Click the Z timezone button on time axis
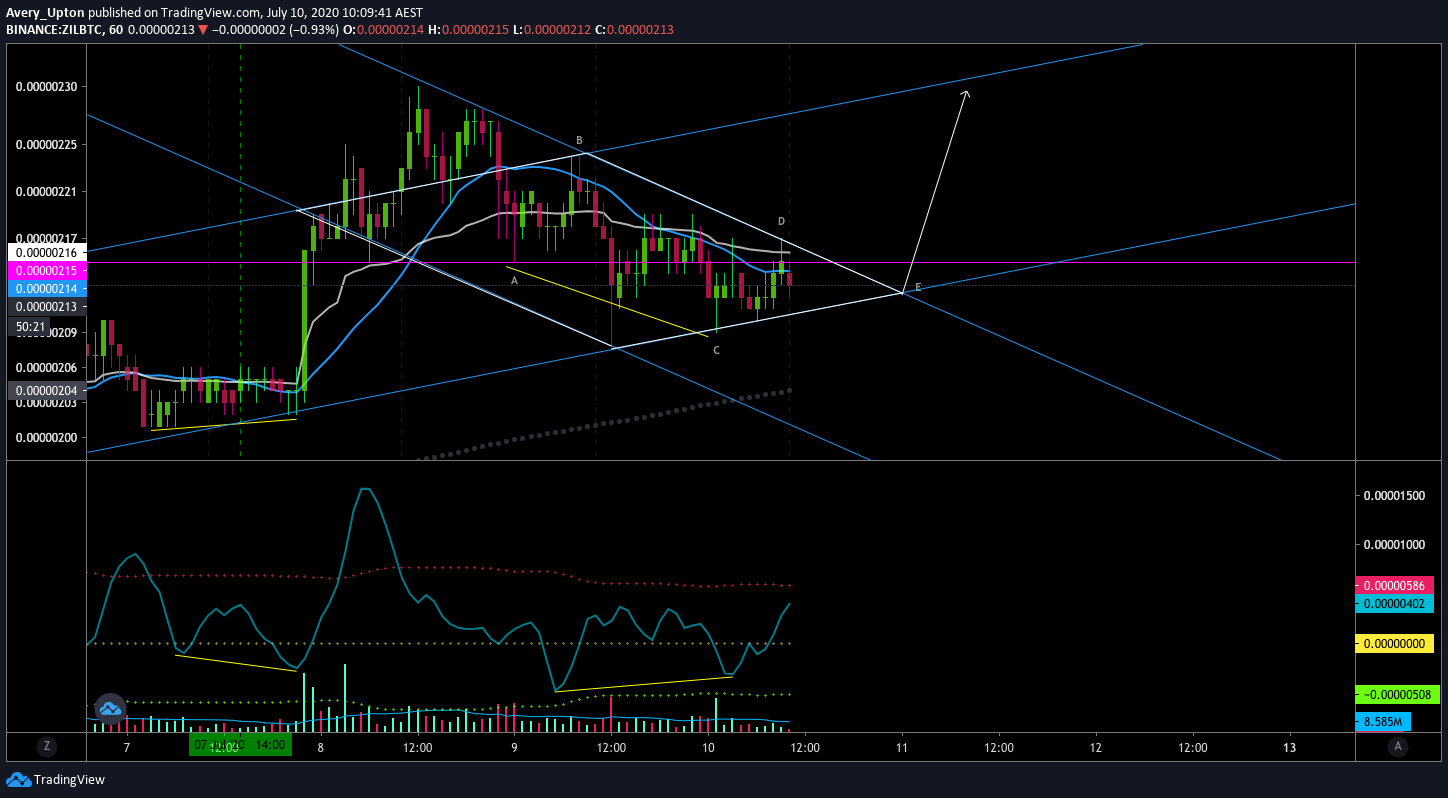The image size is (1448, 798). tap(46, 746)
